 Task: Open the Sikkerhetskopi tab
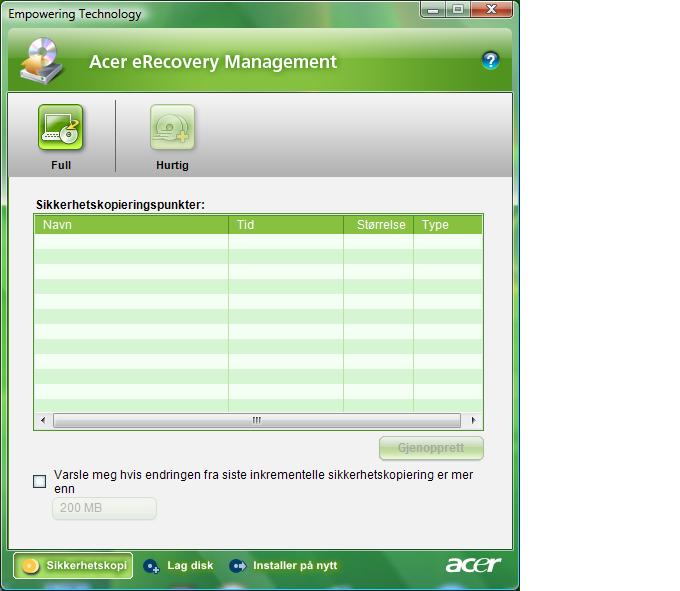[x=73, y=565]
